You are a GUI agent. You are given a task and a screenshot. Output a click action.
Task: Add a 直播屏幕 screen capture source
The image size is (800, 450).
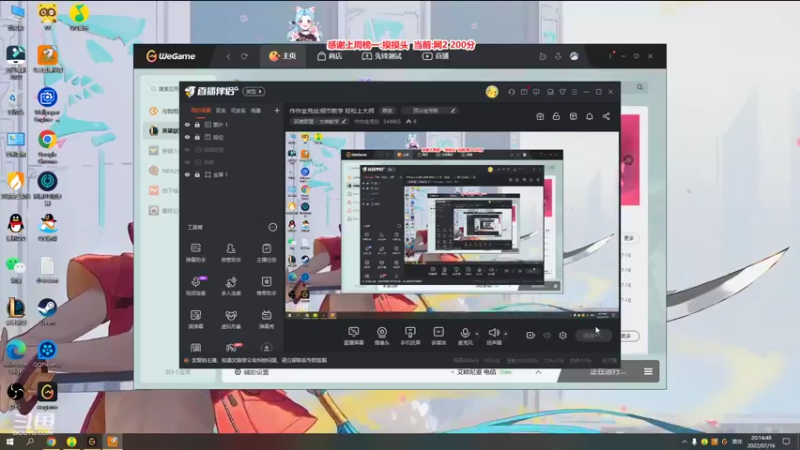pyautogui.click(x=354, y=336)
